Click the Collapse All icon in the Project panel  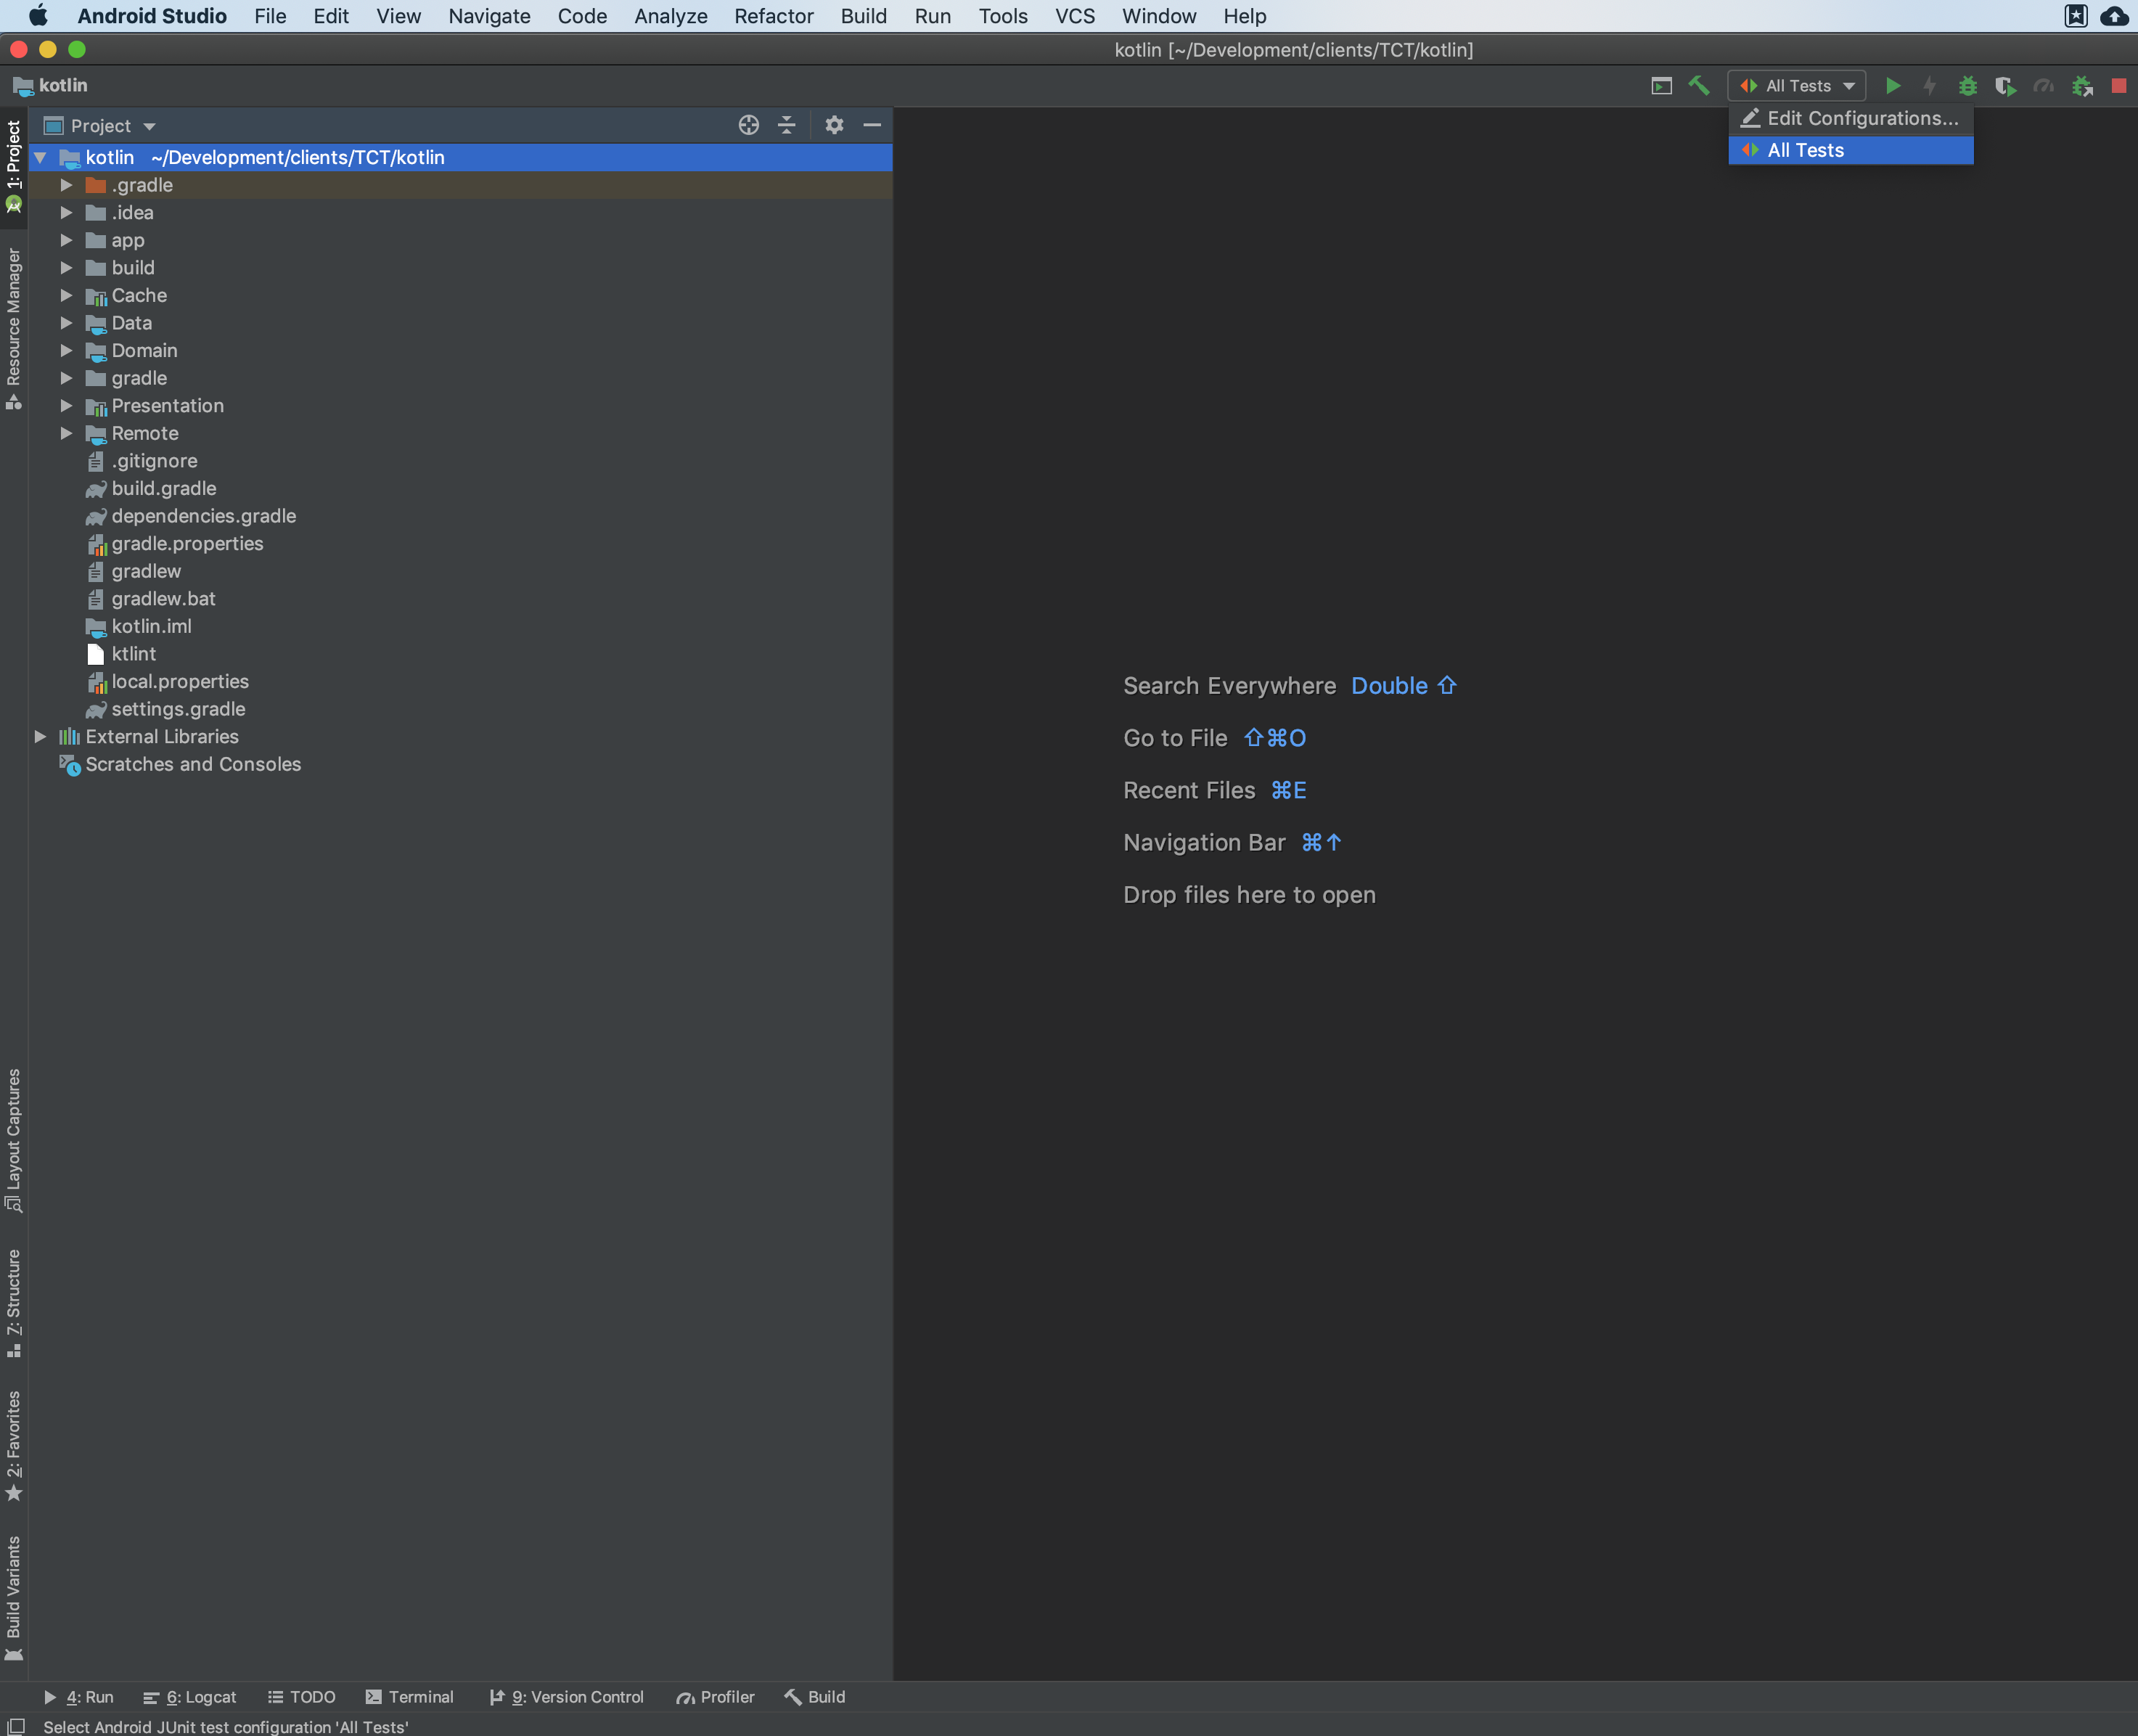click(787, 125)
